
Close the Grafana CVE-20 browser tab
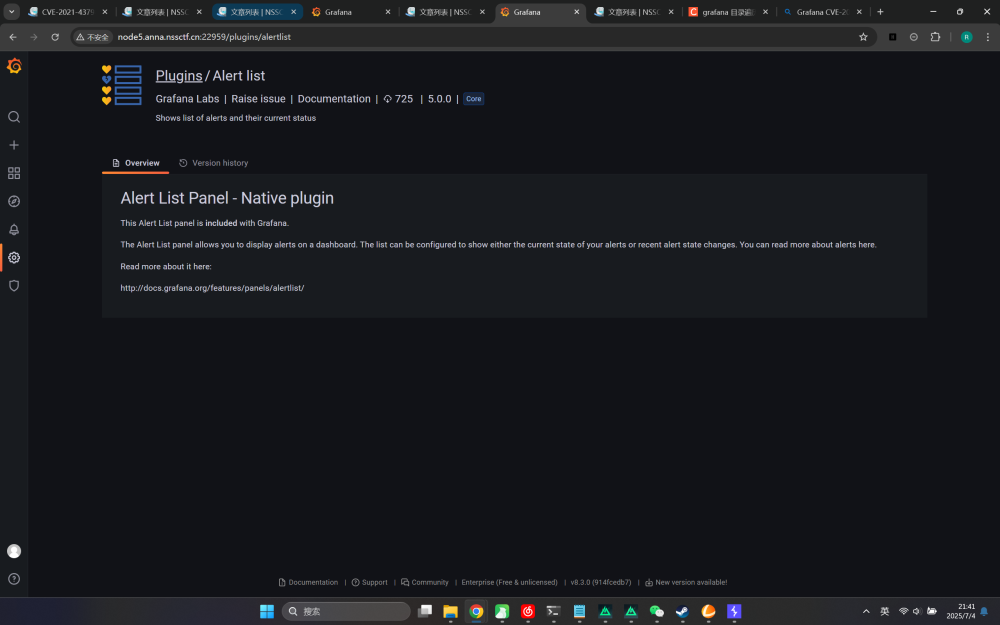(x=859, y=11)
